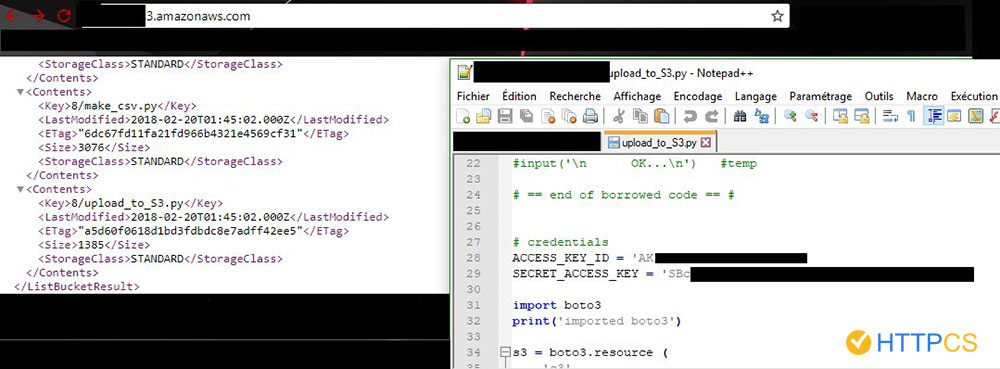This screenshot has height=369, width=1000.
Task: Click line number 31 in the margin
Action: pos(474,305)
